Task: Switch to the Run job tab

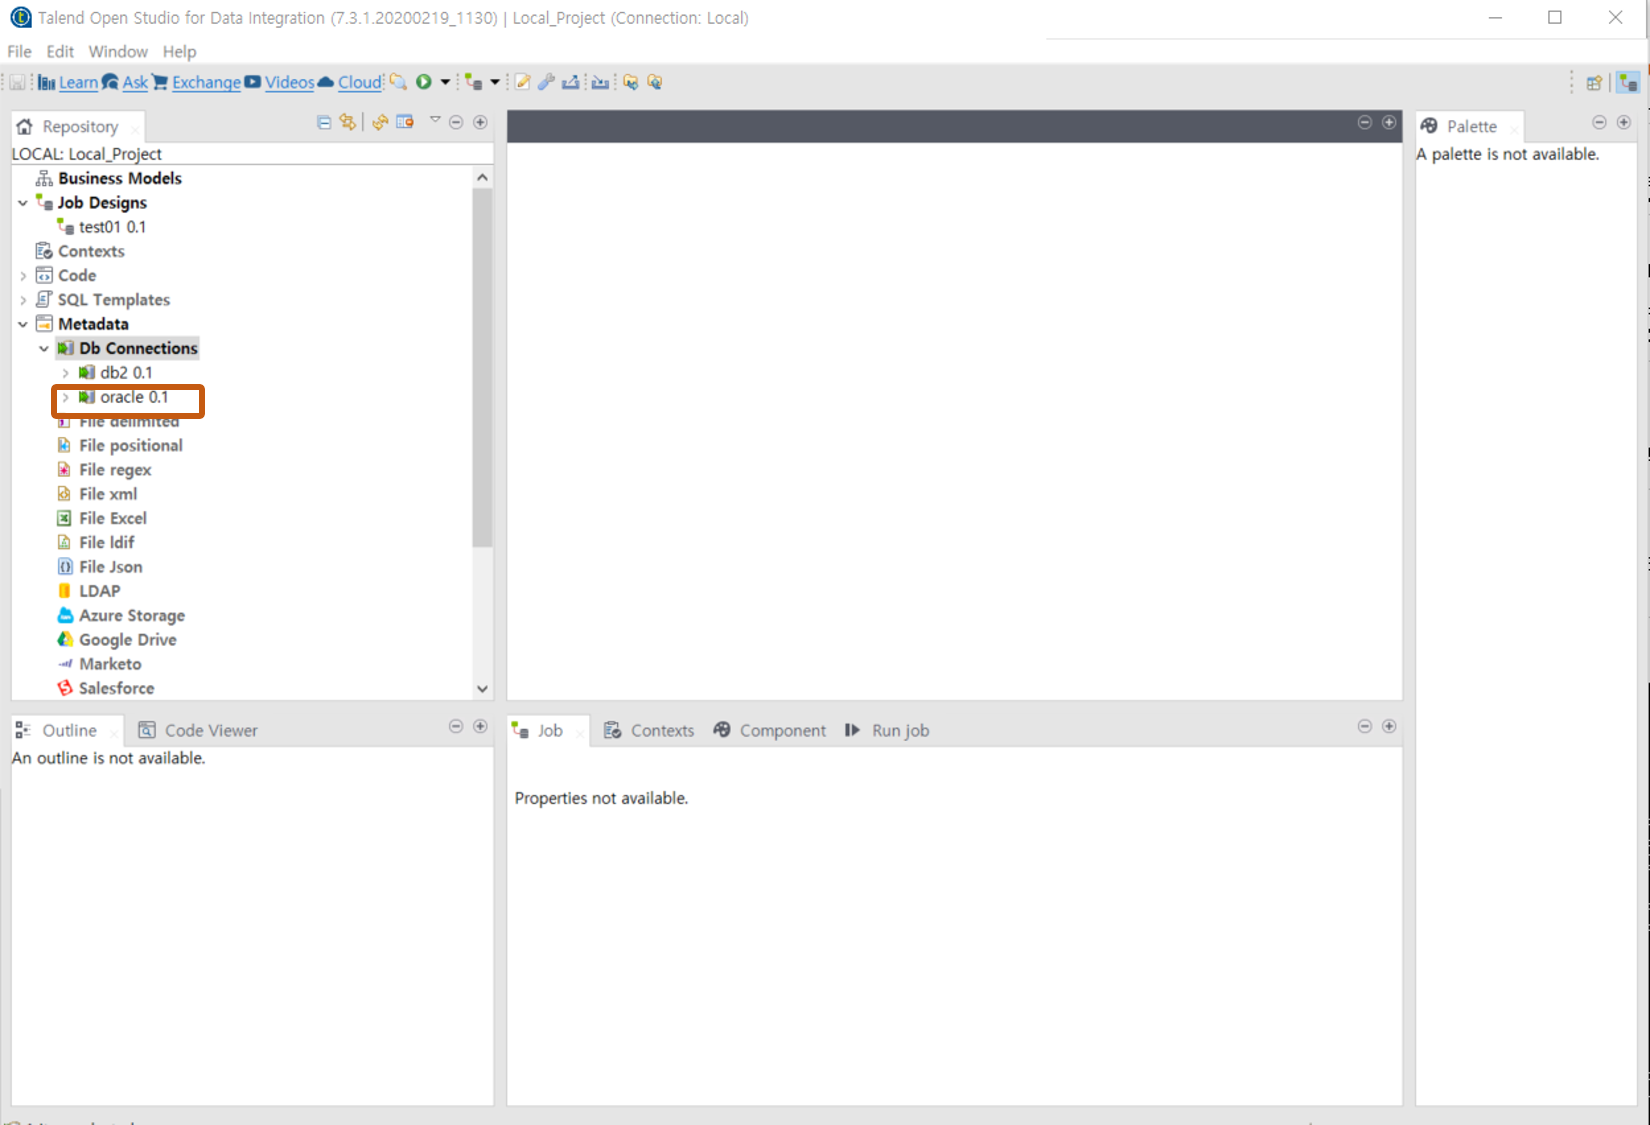Action: pyautogui.click(x=887, y=730)
